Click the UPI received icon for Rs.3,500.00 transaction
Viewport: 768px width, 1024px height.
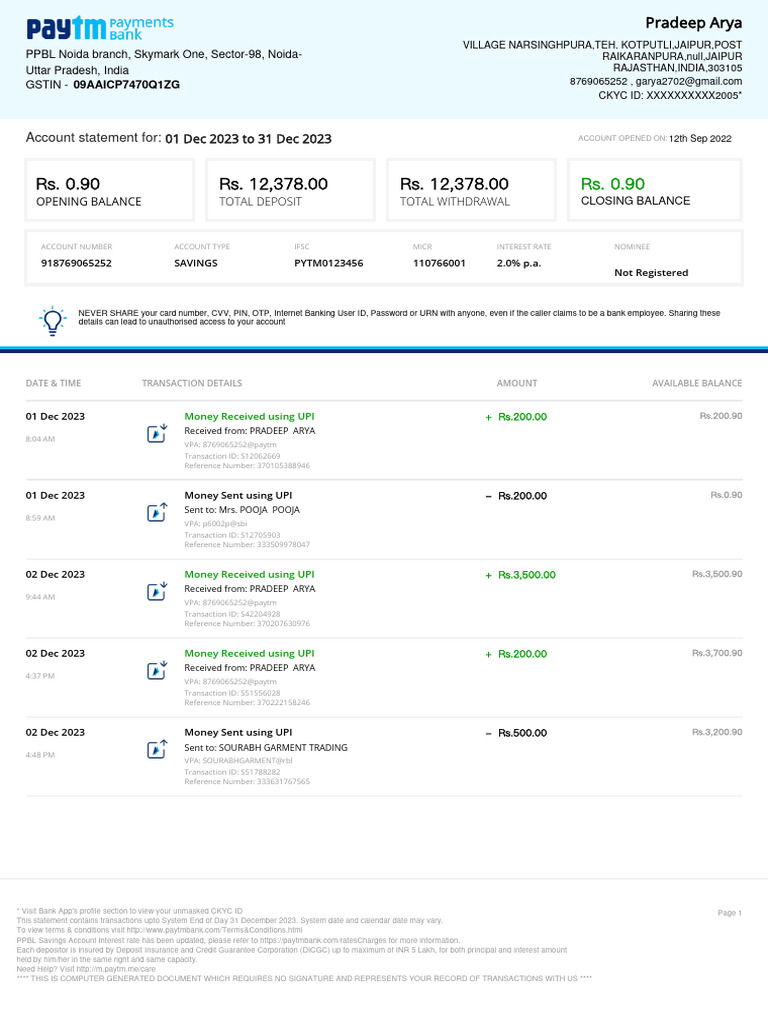pyautogui.click(x=157, y=591)
